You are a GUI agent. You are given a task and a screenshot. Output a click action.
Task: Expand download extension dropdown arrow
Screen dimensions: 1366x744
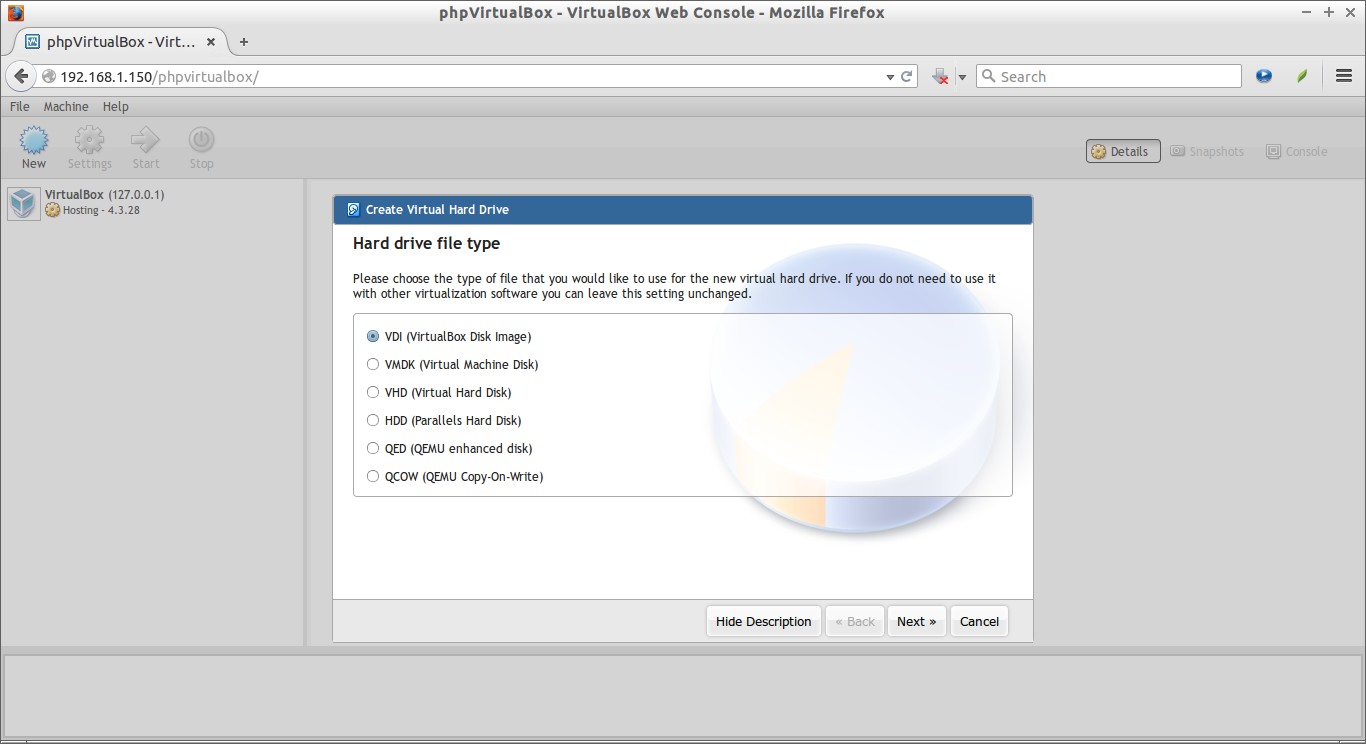click(962, 77)
